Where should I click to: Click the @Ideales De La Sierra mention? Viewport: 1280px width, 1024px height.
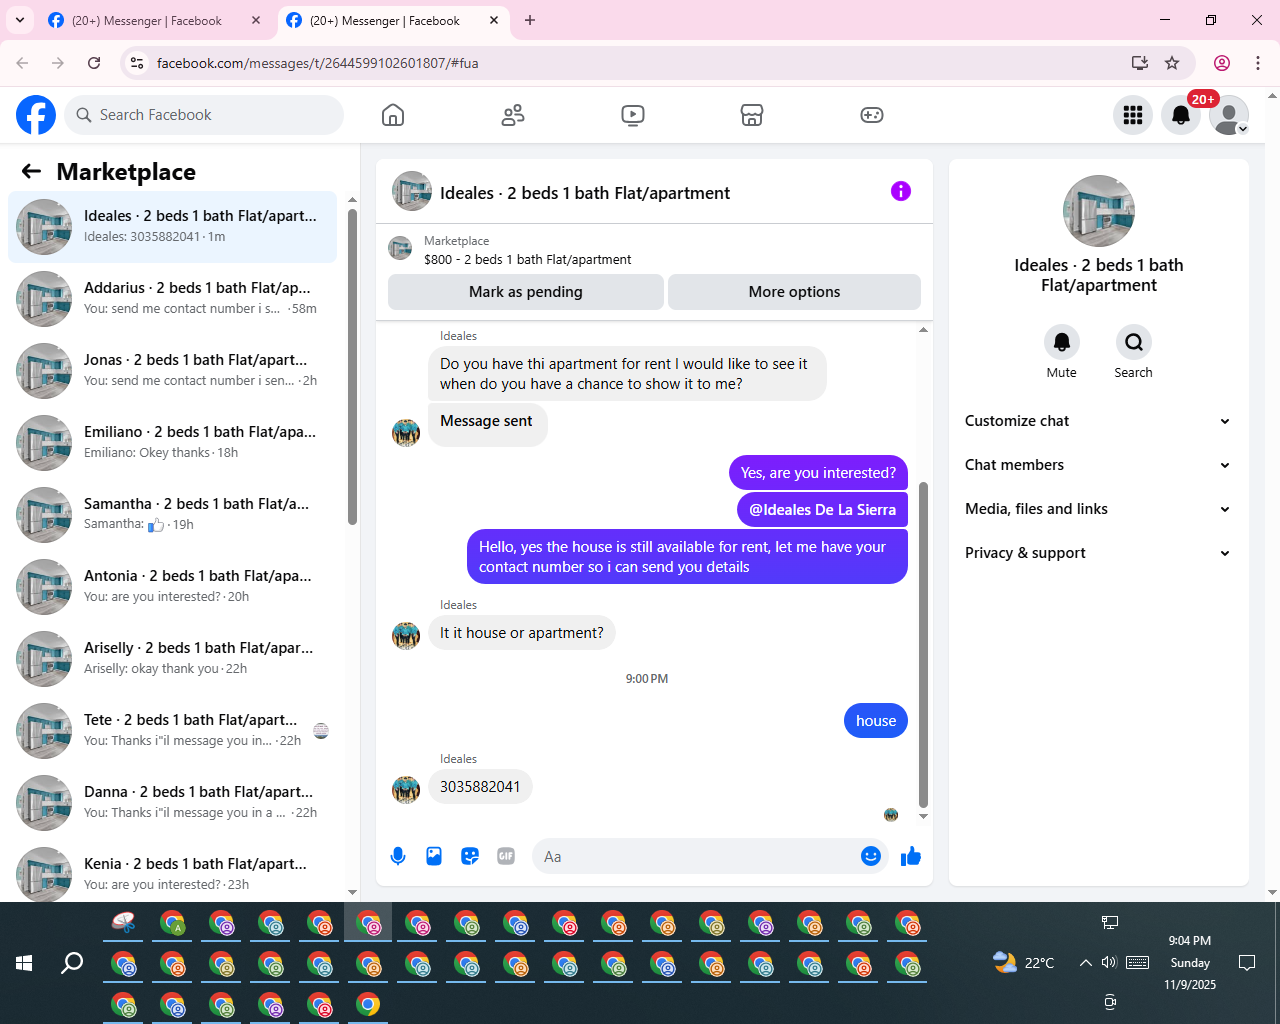point(822,510)
